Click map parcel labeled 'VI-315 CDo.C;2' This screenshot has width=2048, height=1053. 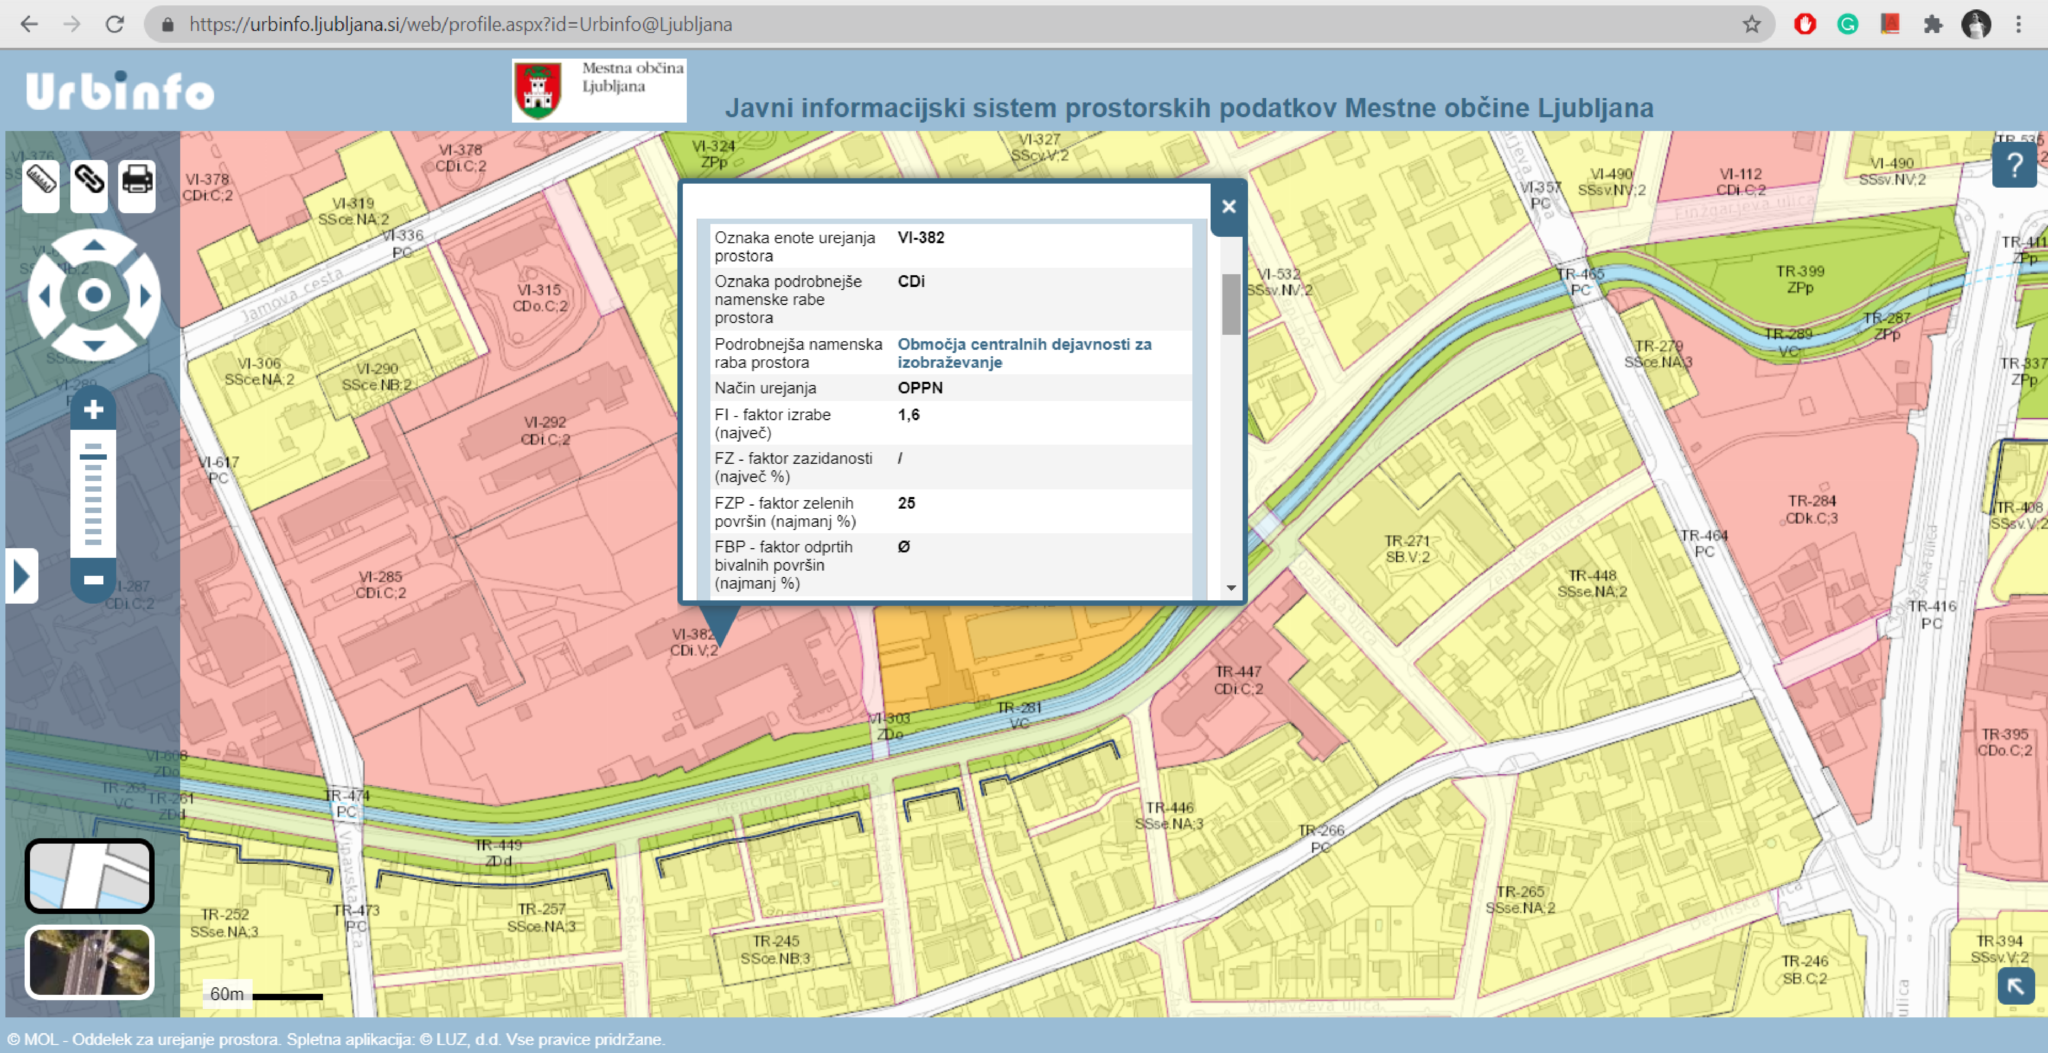coord(539,298)
